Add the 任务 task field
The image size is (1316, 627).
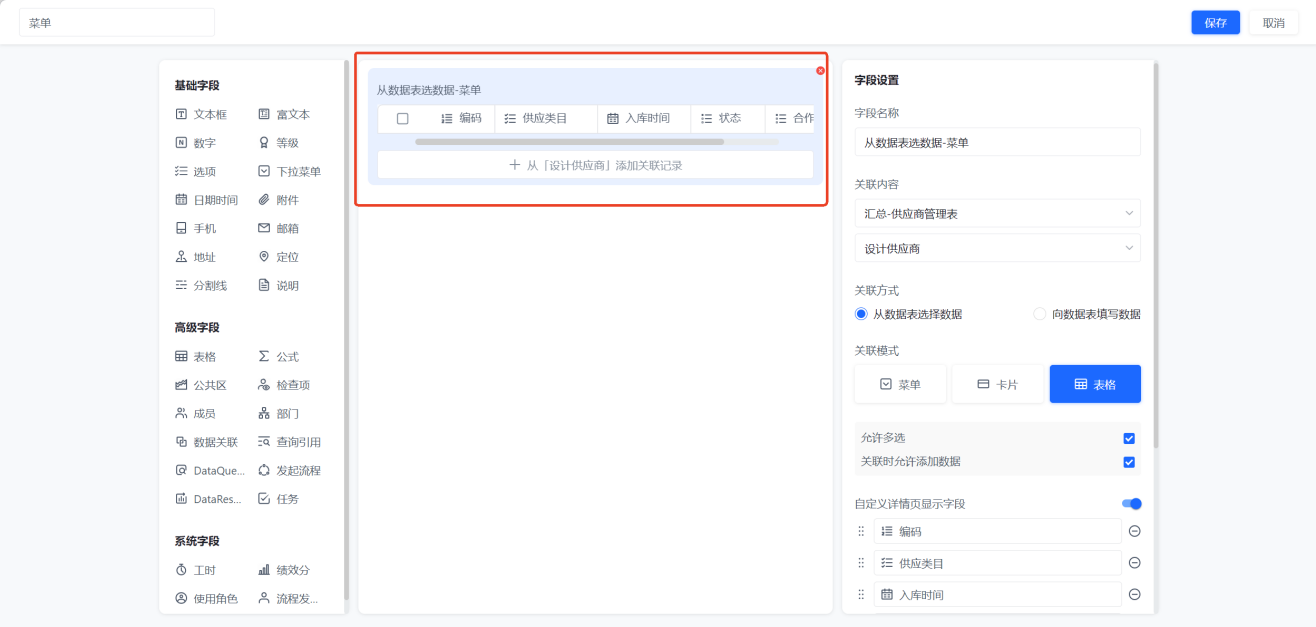tap(279, 499)
